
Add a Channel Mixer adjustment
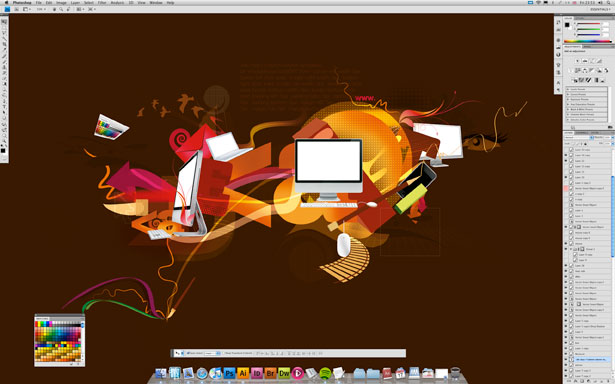(606, 71)
